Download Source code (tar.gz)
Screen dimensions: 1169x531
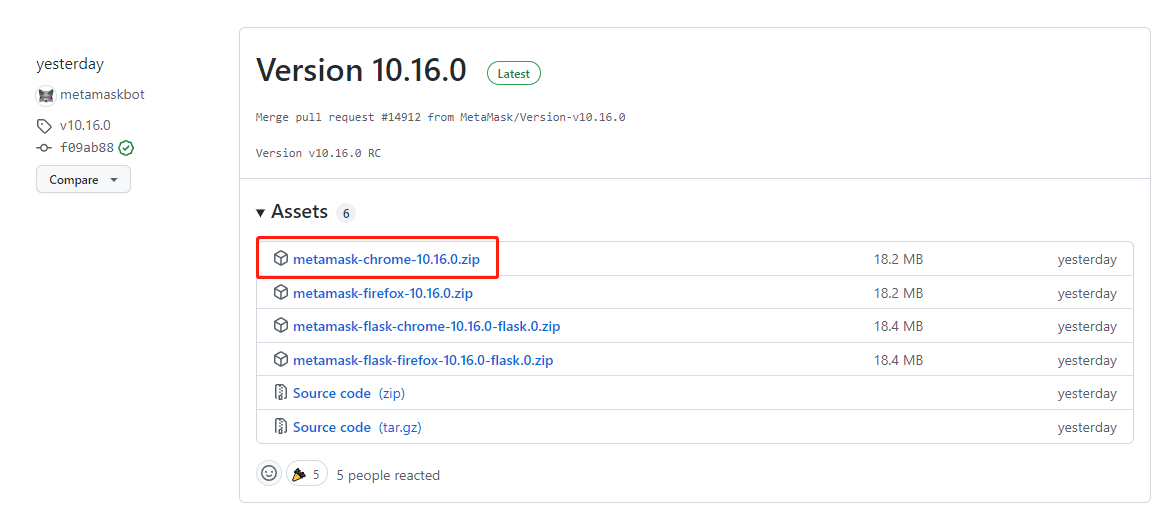pos(357,427)
